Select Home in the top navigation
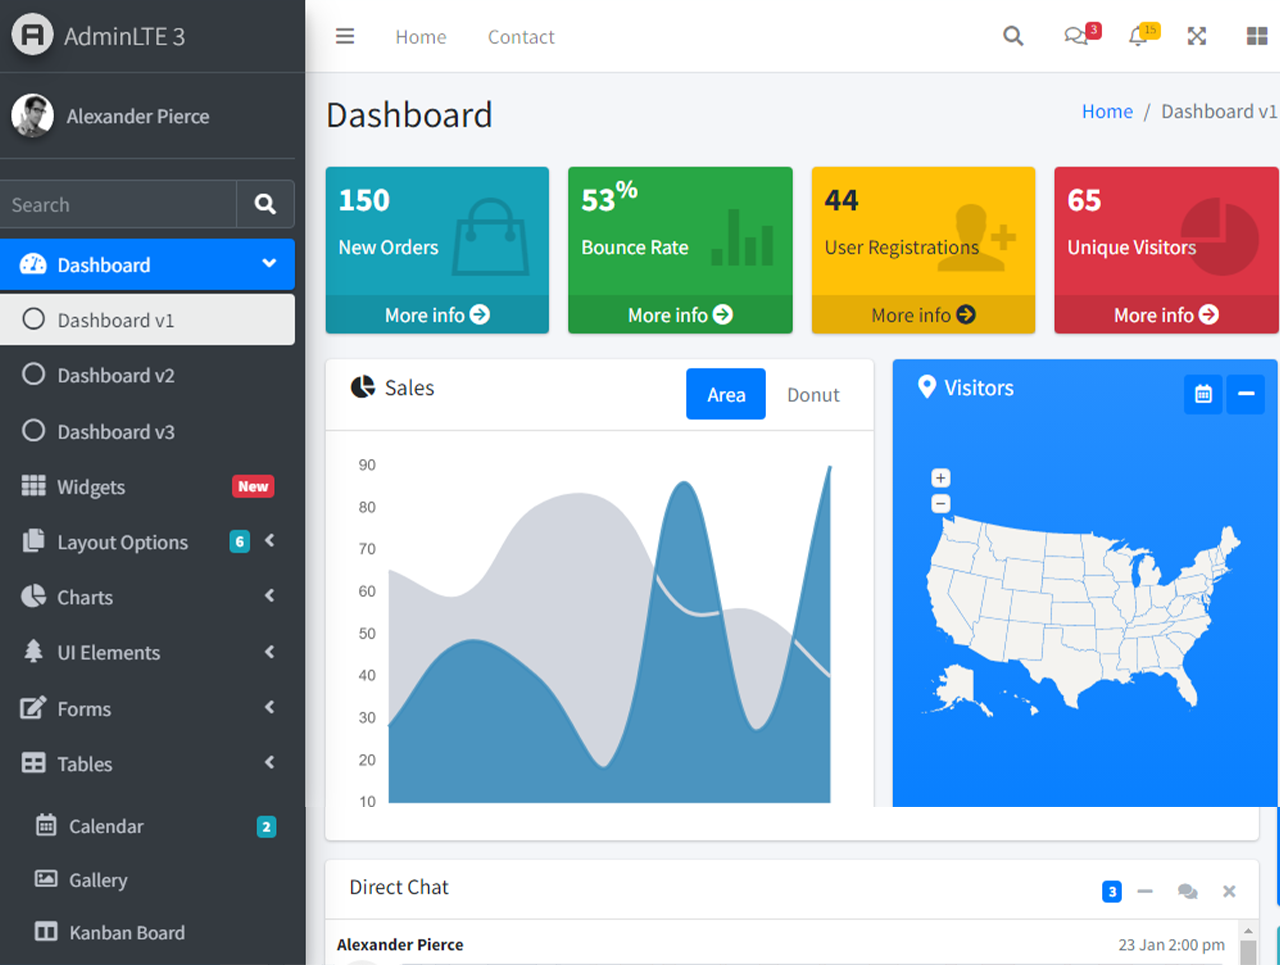Image resolution: width=1280 pixels, height=965 pixels. [420, 36]
